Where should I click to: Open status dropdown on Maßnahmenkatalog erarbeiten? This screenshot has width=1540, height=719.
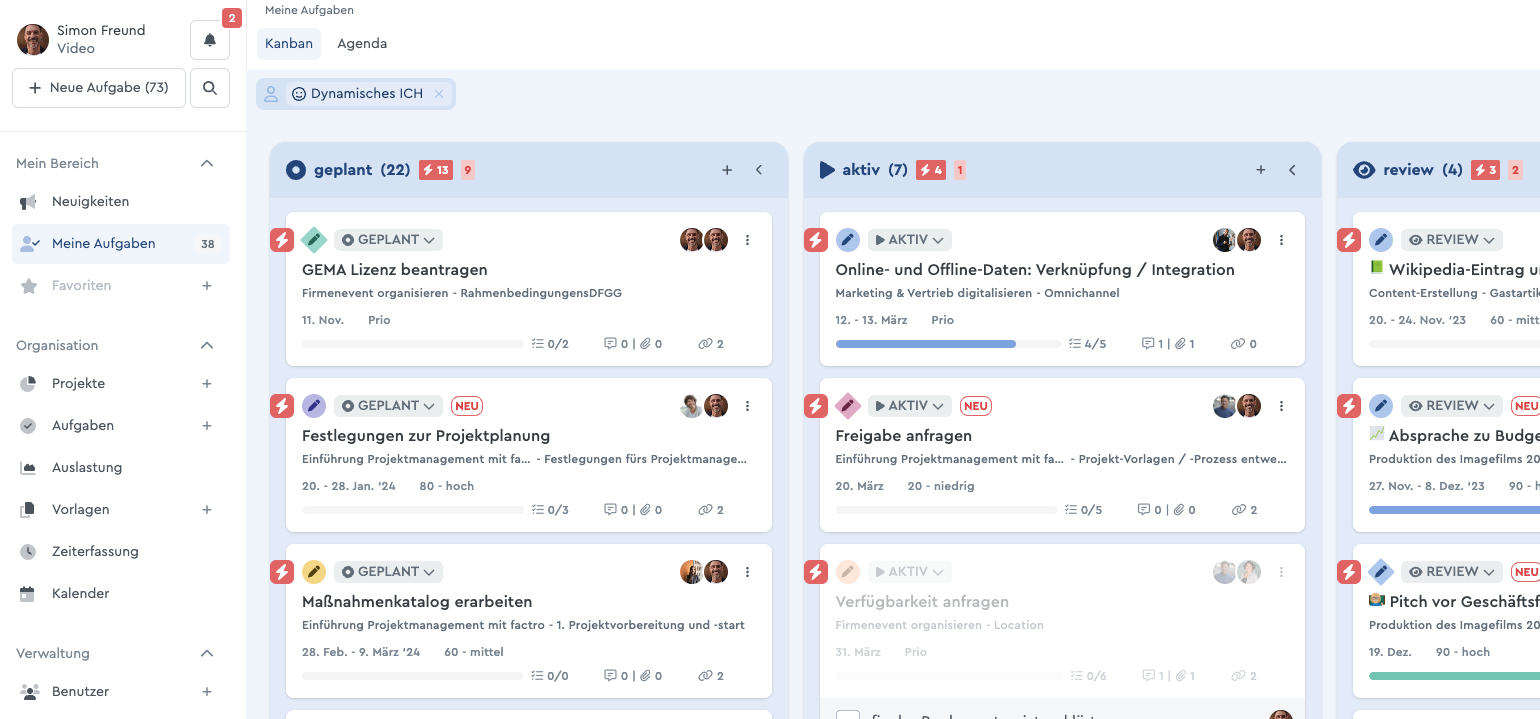389,572
